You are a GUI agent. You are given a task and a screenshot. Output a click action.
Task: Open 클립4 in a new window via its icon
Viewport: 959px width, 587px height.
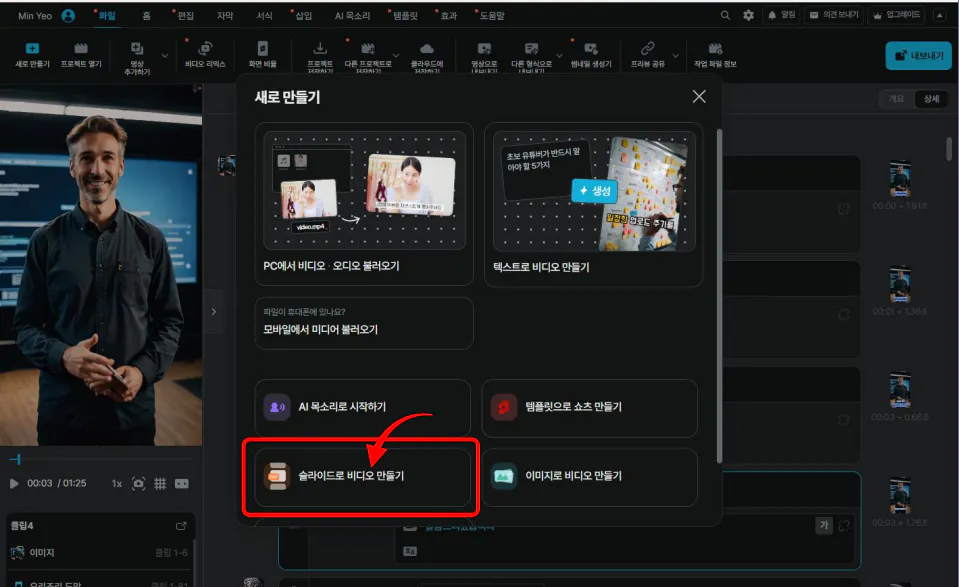coord(181,527)
